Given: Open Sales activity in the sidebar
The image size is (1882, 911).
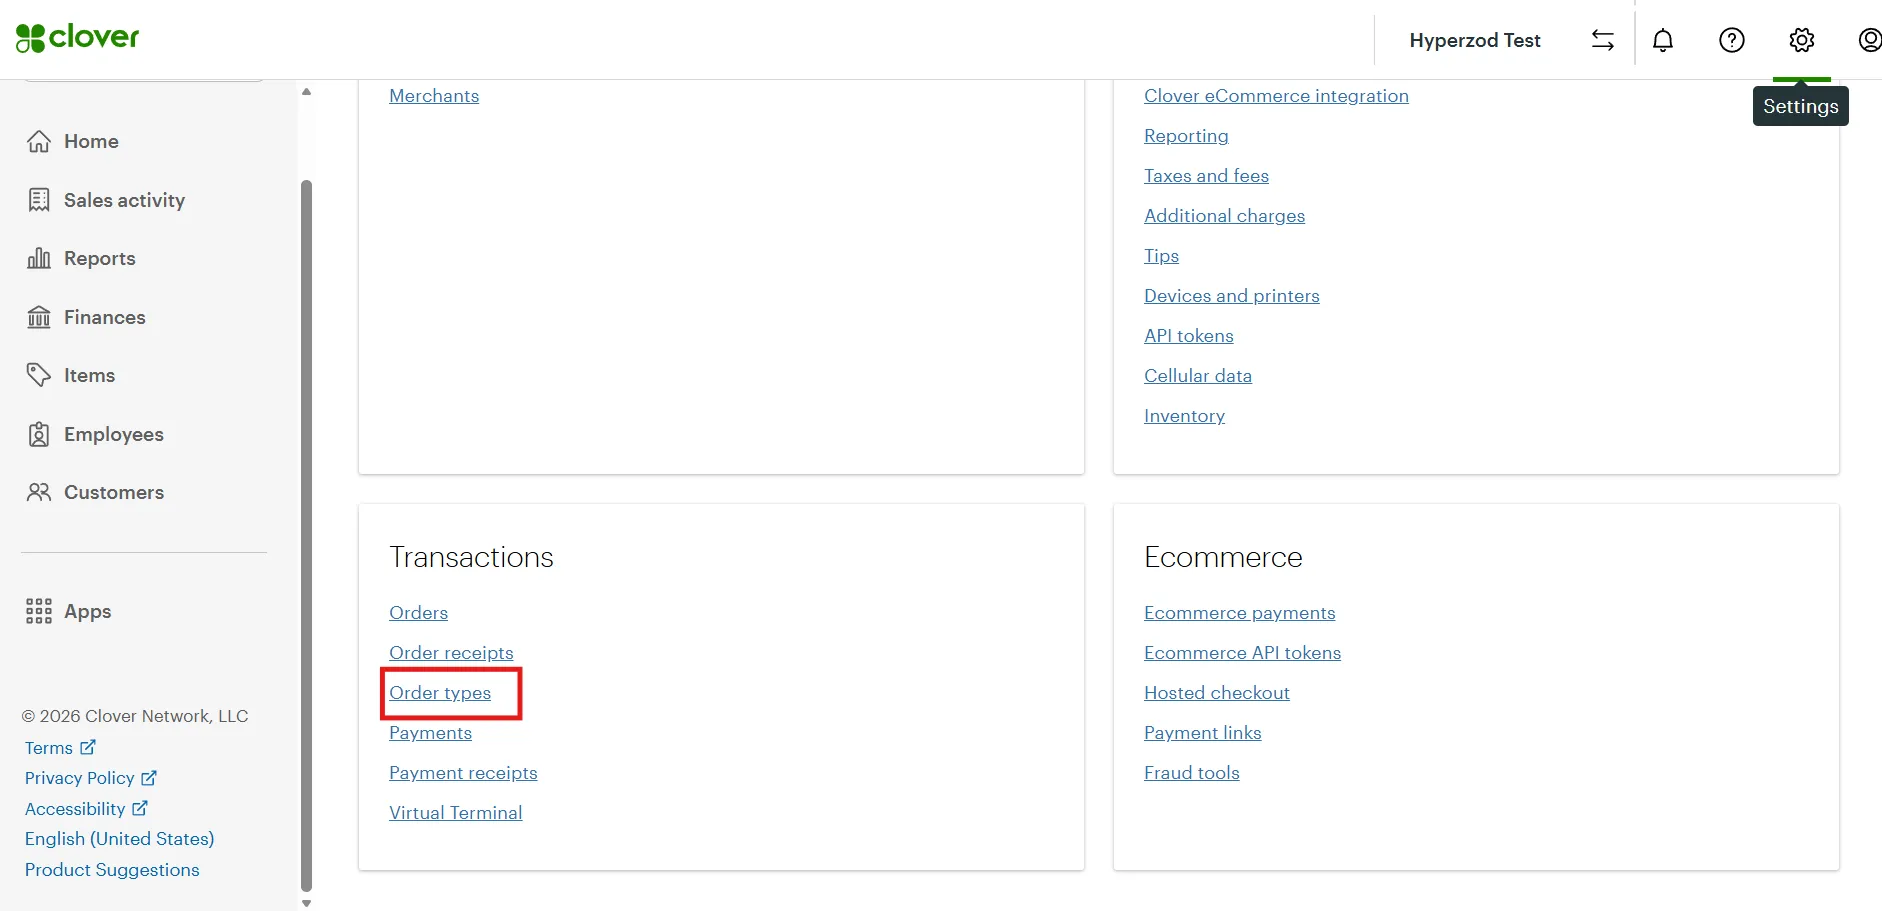Looking at the screenshot, I should pyautogui.click(x=106, y=200).
